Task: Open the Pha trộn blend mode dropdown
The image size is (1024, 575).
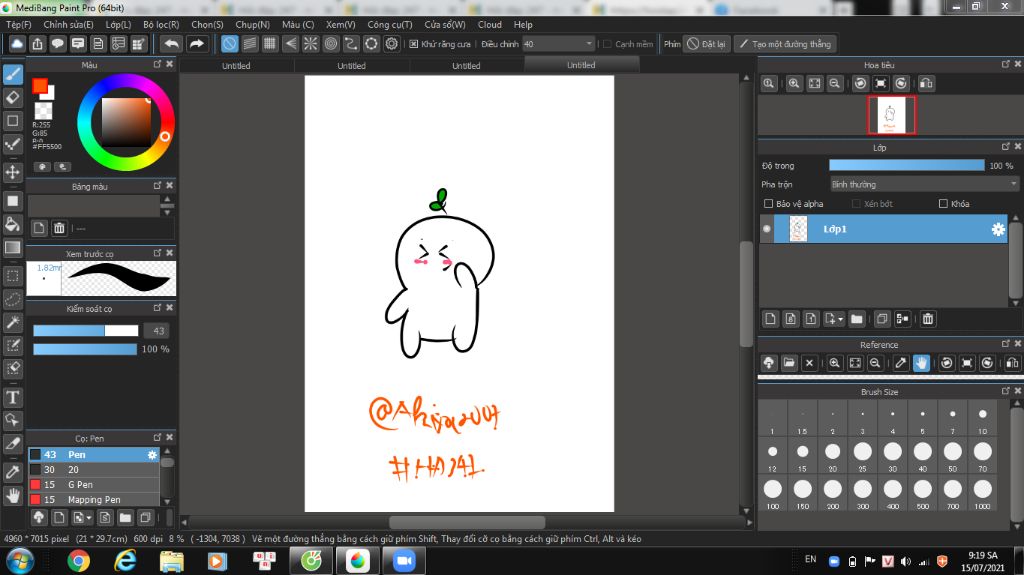Action: 924,184
